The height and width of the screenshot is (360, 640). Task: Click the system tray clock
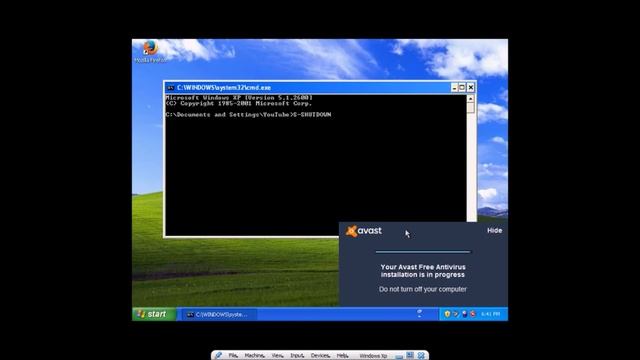tap(490, 314)
